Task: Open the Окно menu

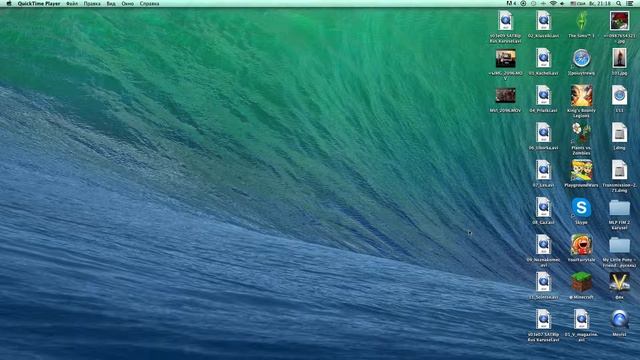Action: click(x=127, y=3)
